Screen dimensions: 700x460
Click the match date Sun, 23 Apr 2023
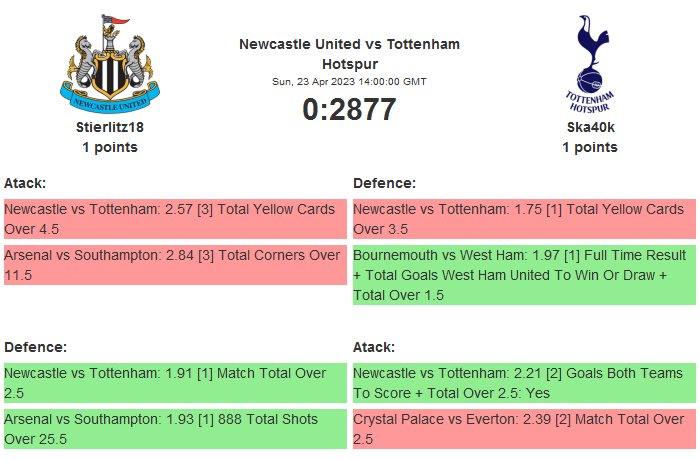point(349,81)
